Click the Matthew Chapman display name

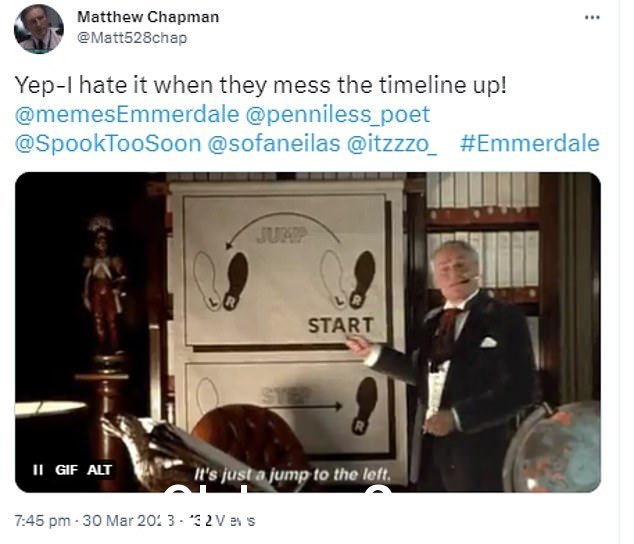pyautogui.click(x=148, y=17)
